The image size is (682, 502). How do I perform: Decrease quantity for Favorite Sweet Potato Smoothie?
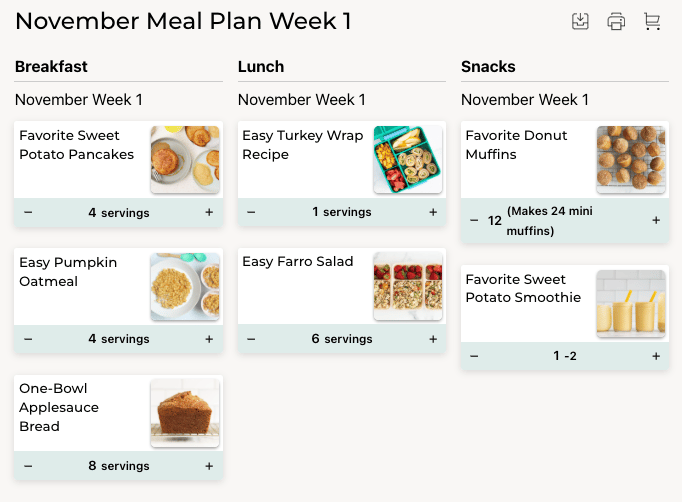pos(474,356)
